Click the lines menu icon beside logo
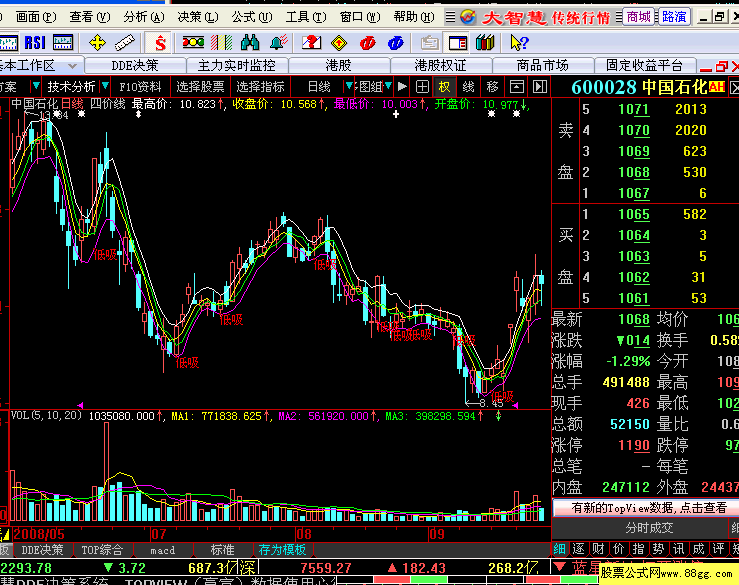Screen dimensions: 739x585 pyautogui.click(x=450, y=17)
